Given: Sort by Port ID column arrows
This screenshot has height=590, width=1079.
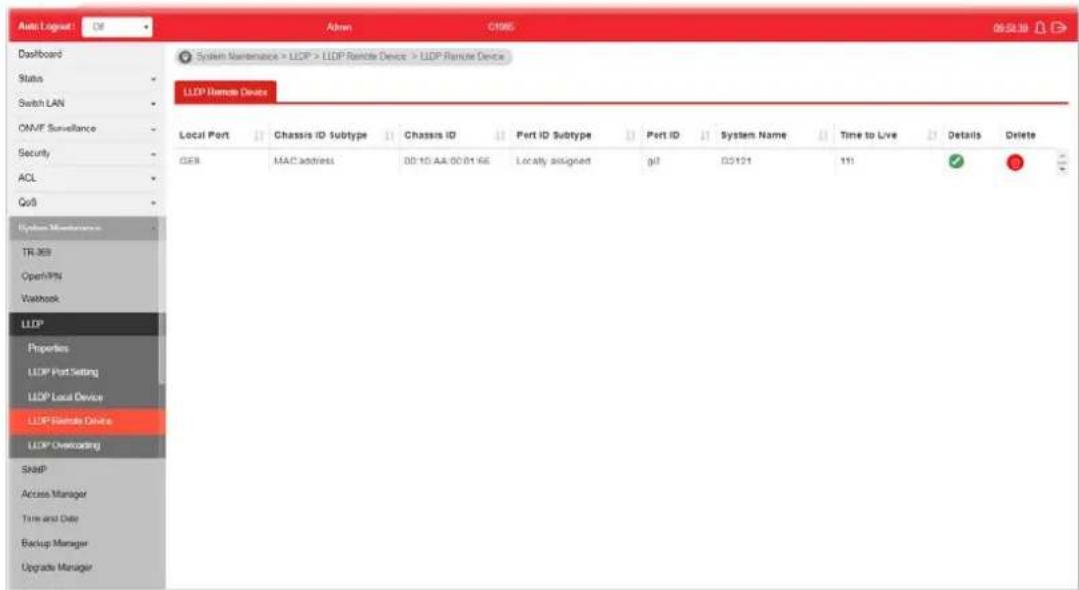Looking at the screenshot, I should click(x=704, y=136).
